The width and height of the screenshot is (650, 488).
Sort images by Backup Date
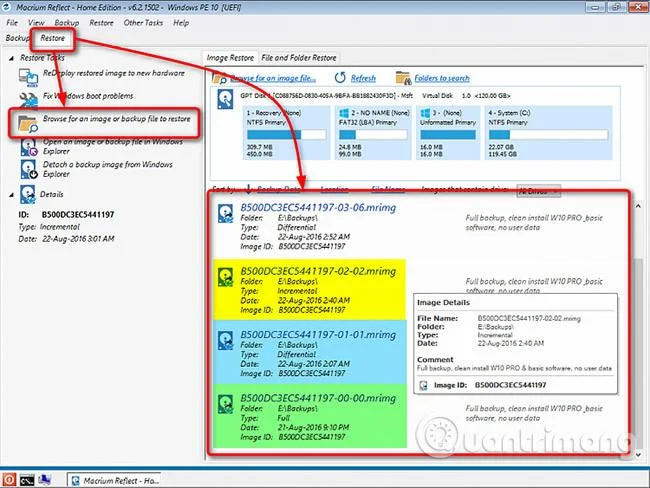[279, 189]
